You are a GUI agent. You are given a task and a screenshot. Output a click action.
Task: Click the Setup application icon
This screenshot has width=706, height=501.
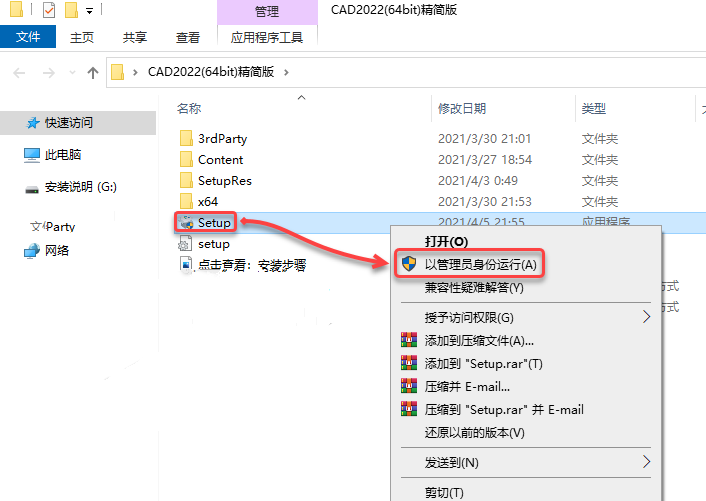pos(186,222)
